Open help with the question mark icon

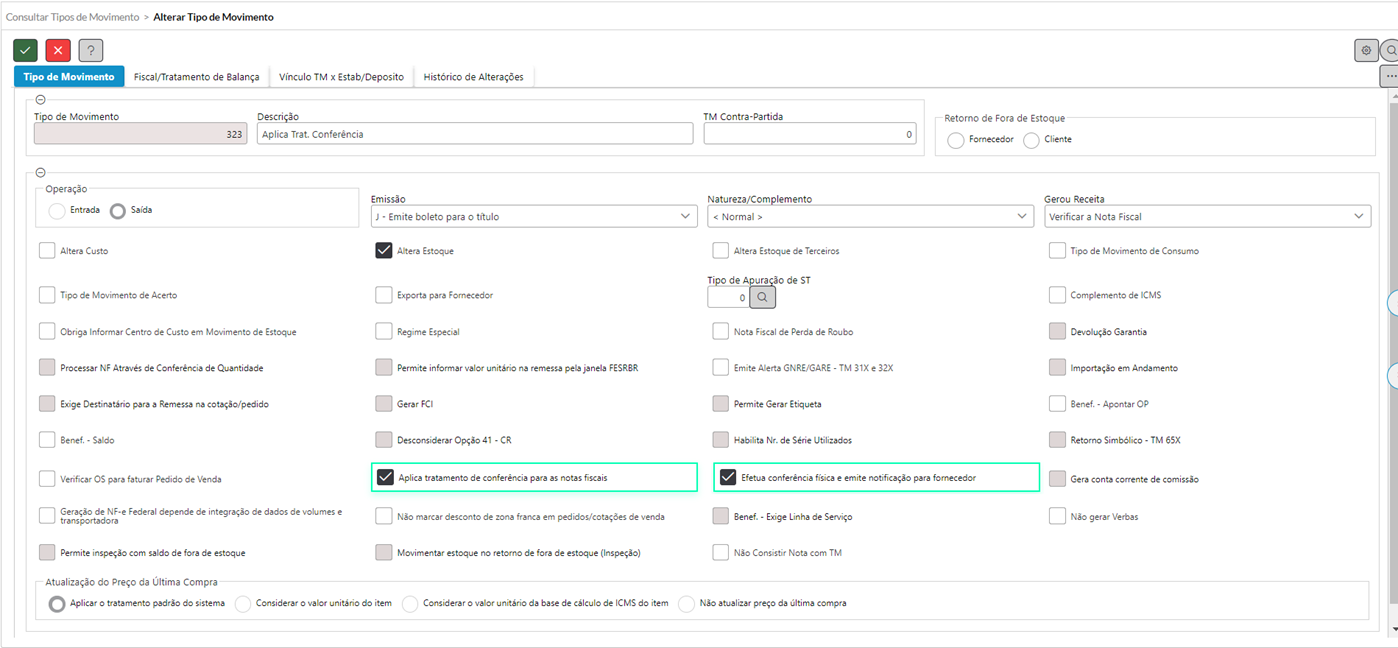click(x=91, y=50)
